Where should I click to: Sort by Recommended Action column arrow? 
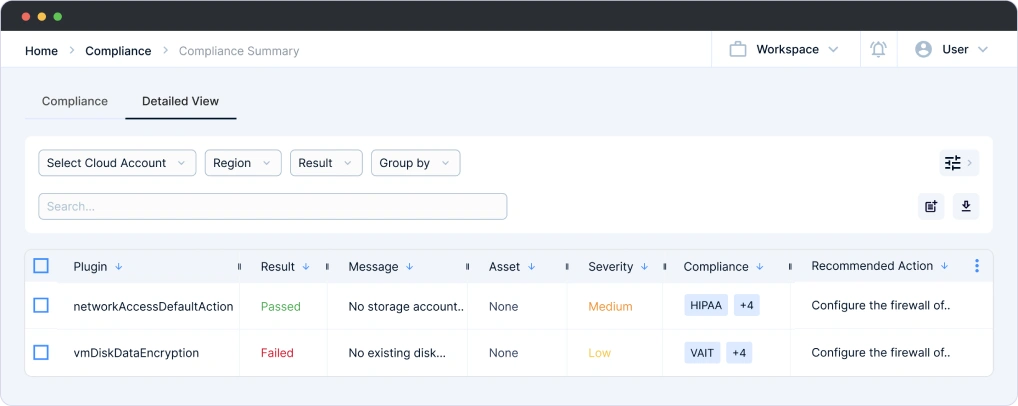[x=944, y=266]
